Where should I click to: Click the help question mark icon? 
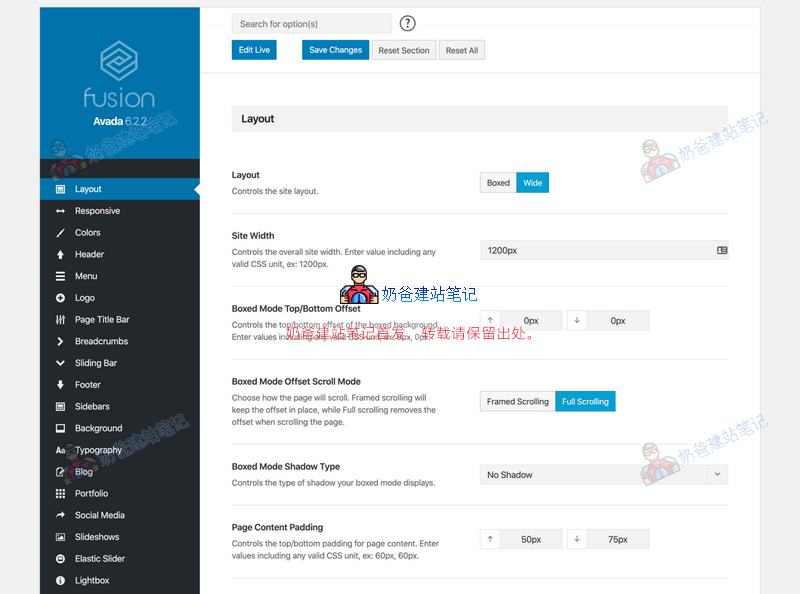click(x=407, y=24)
